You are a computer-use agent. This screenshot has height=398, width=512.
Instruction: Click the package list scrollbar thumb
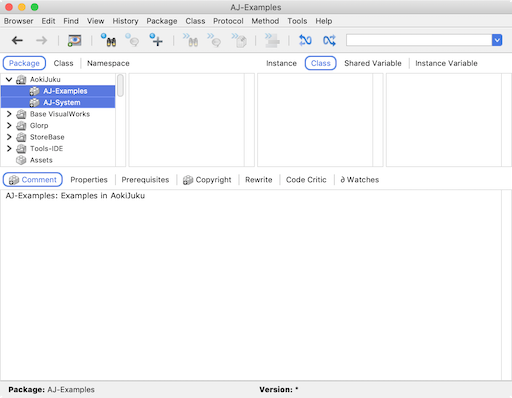coord(120,86)
